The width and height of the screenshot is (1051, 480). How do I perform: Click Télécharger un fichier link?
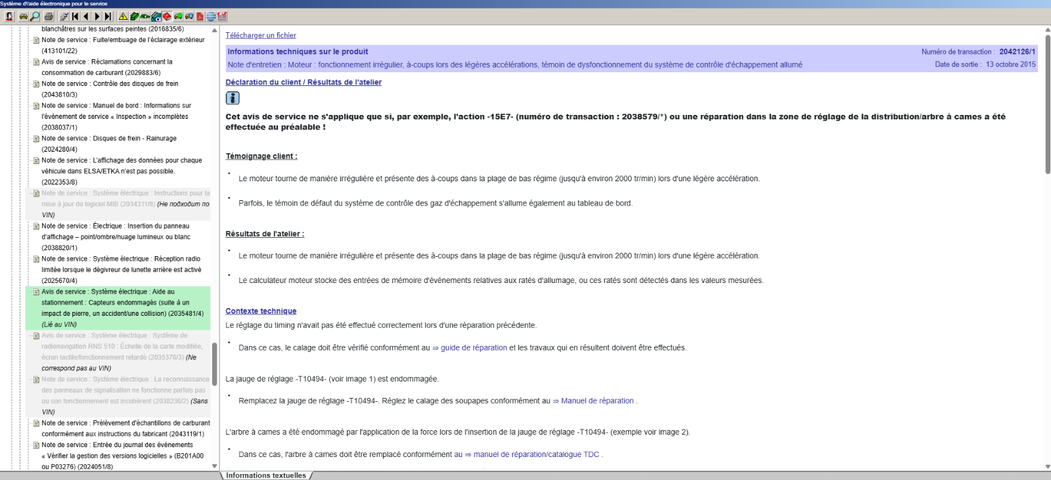pyautogui.click(x=260, y=35)
